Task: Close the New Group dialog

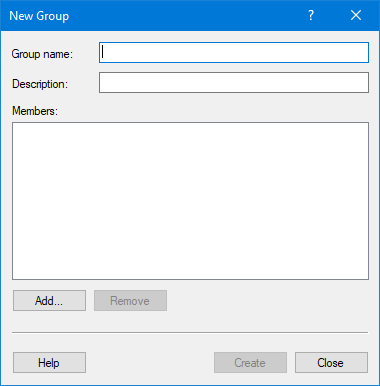Action: [x=331, y=363]
